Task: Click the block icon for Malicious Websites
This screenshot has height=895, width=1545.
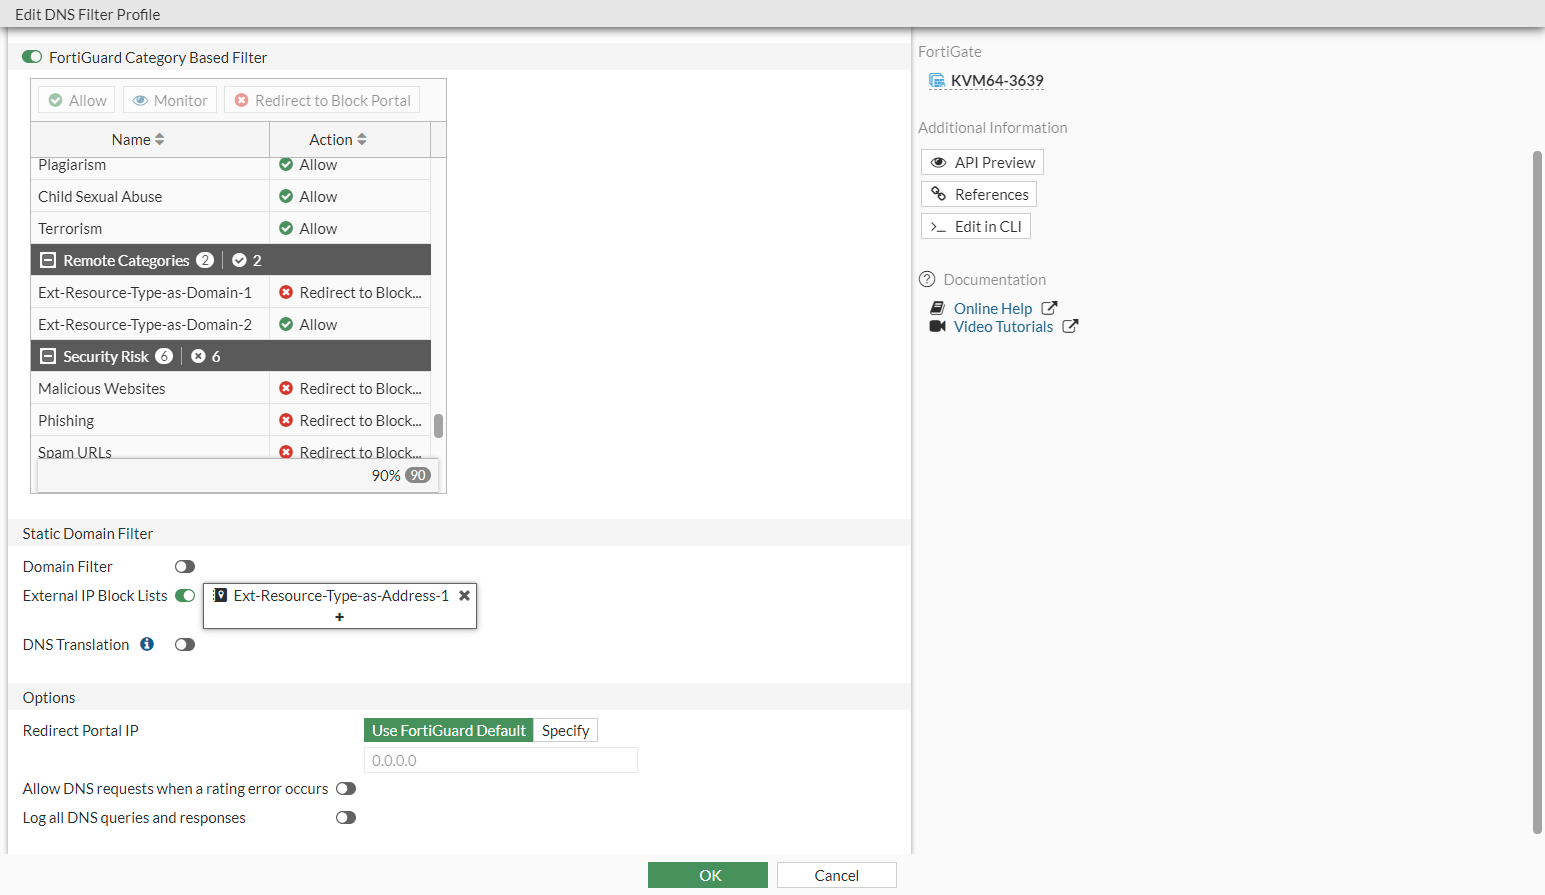Action: click(x=286, y=388)
